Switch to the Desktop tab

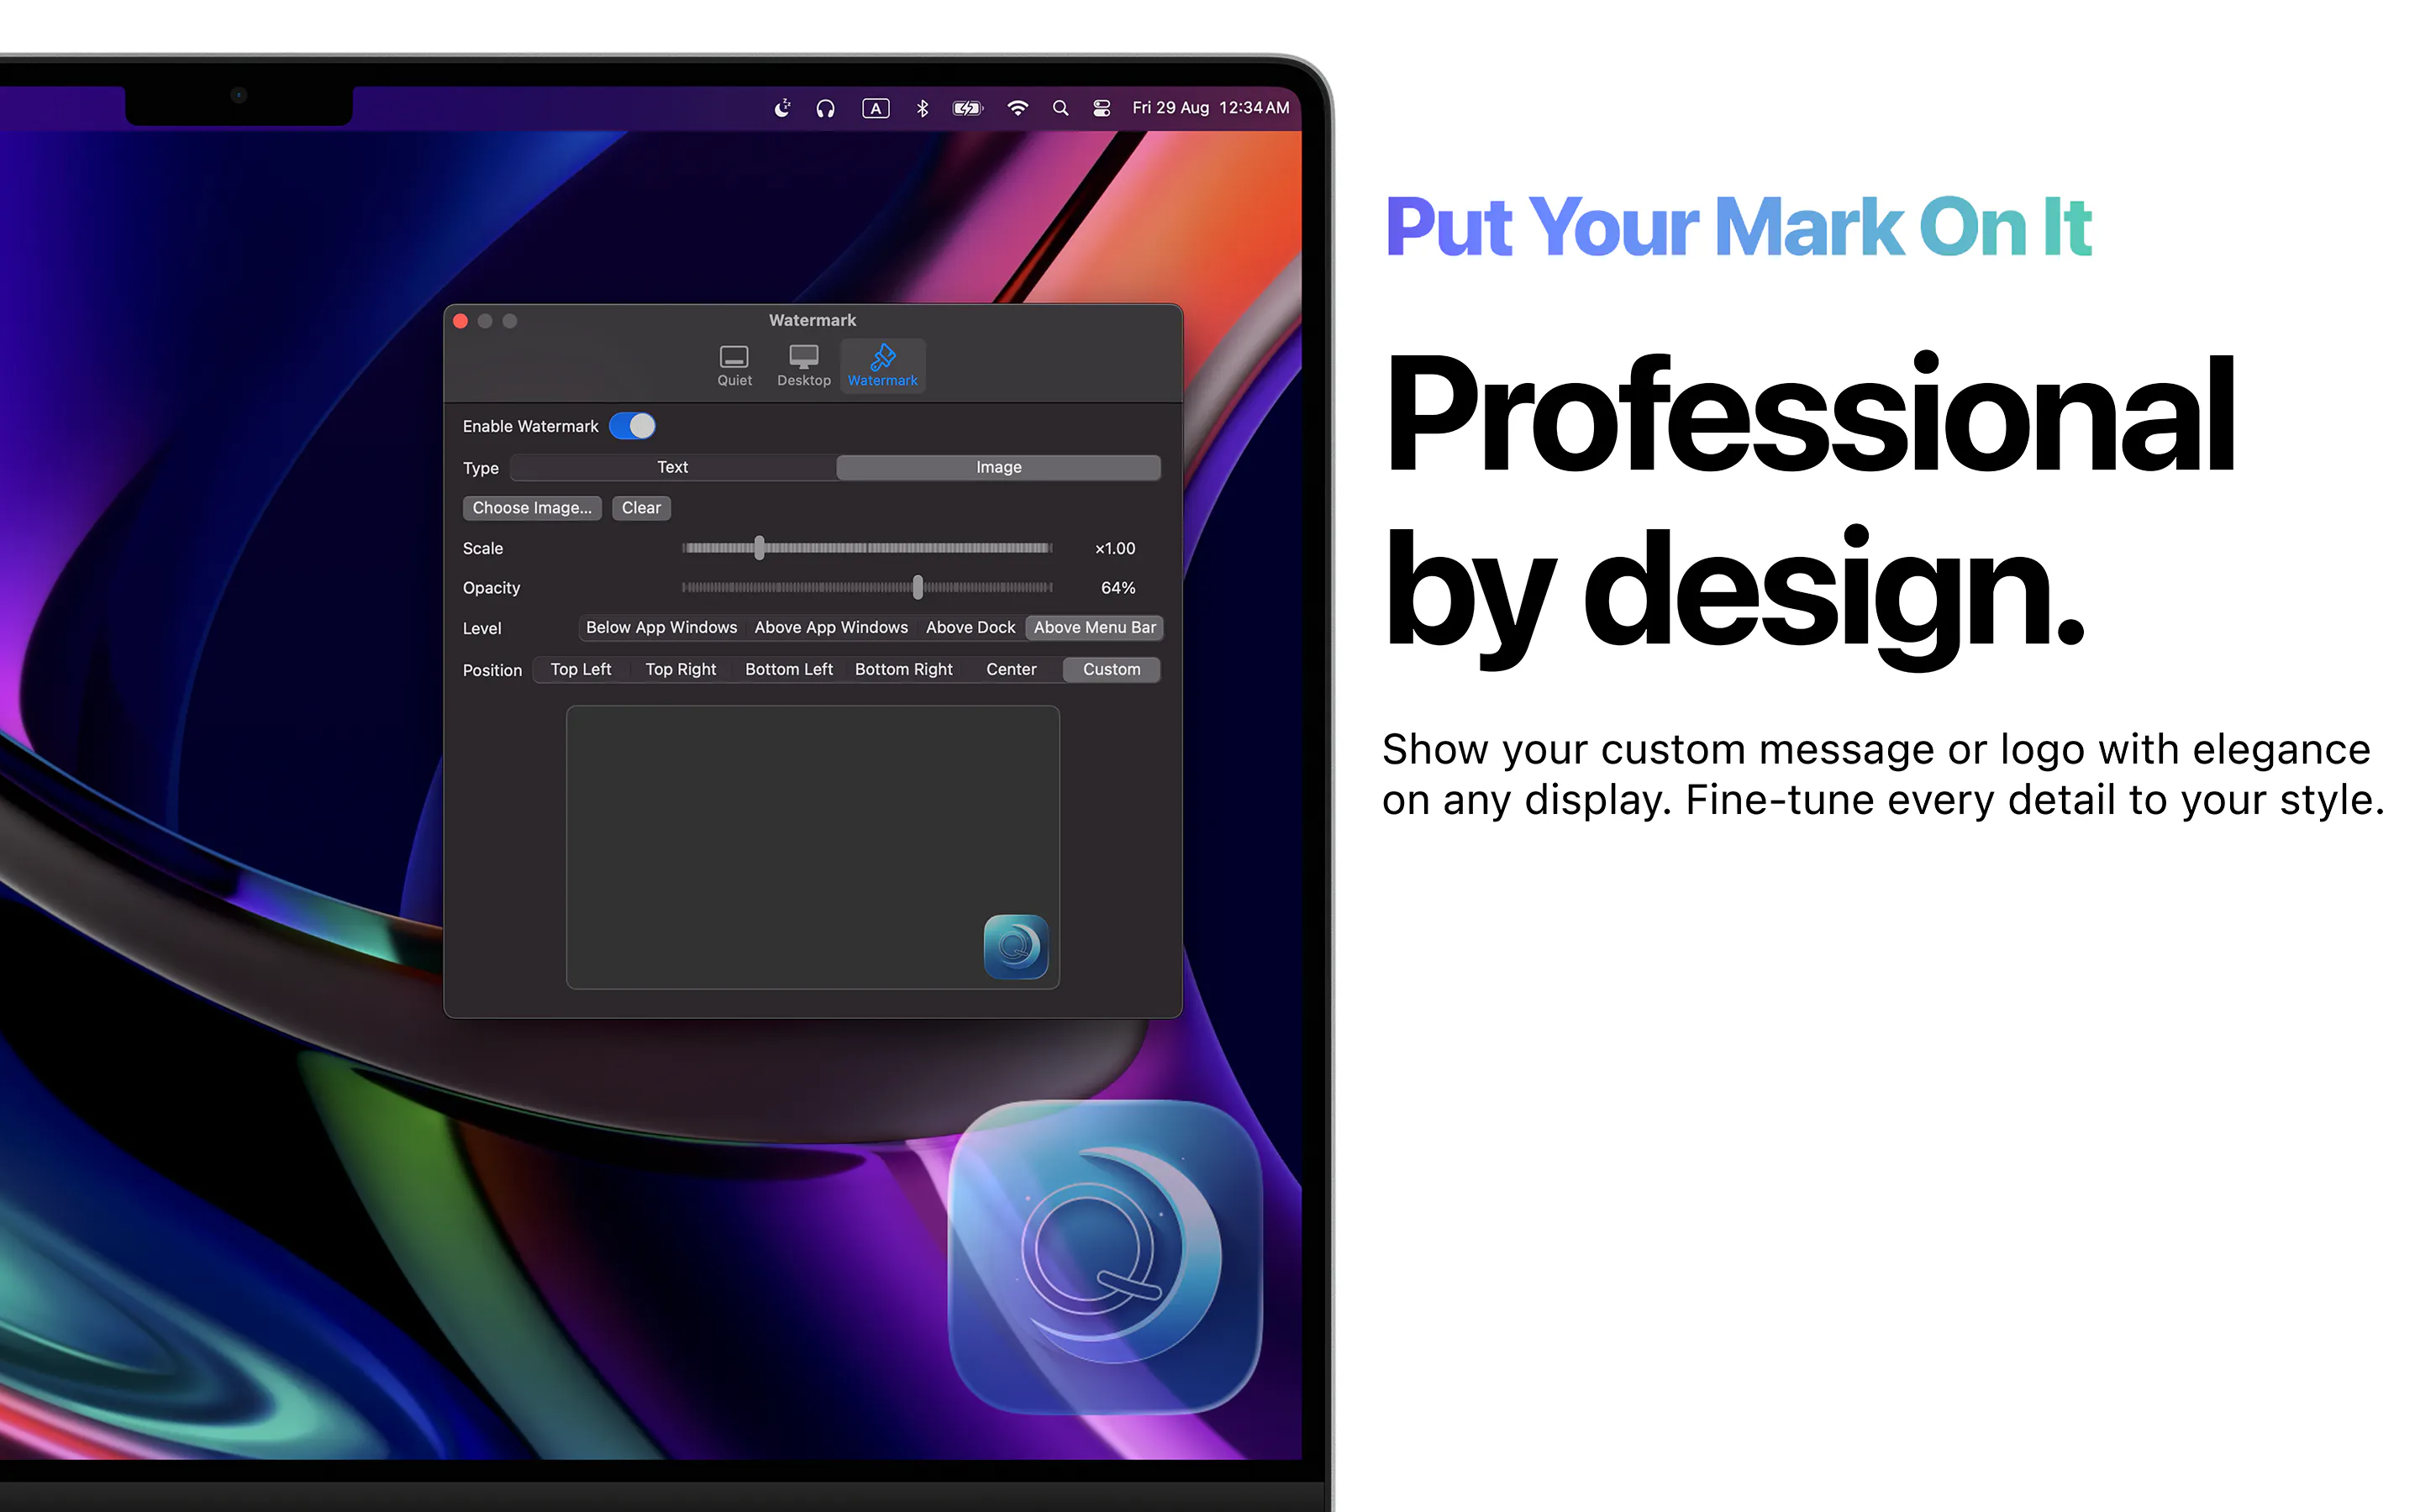(803, 366)
